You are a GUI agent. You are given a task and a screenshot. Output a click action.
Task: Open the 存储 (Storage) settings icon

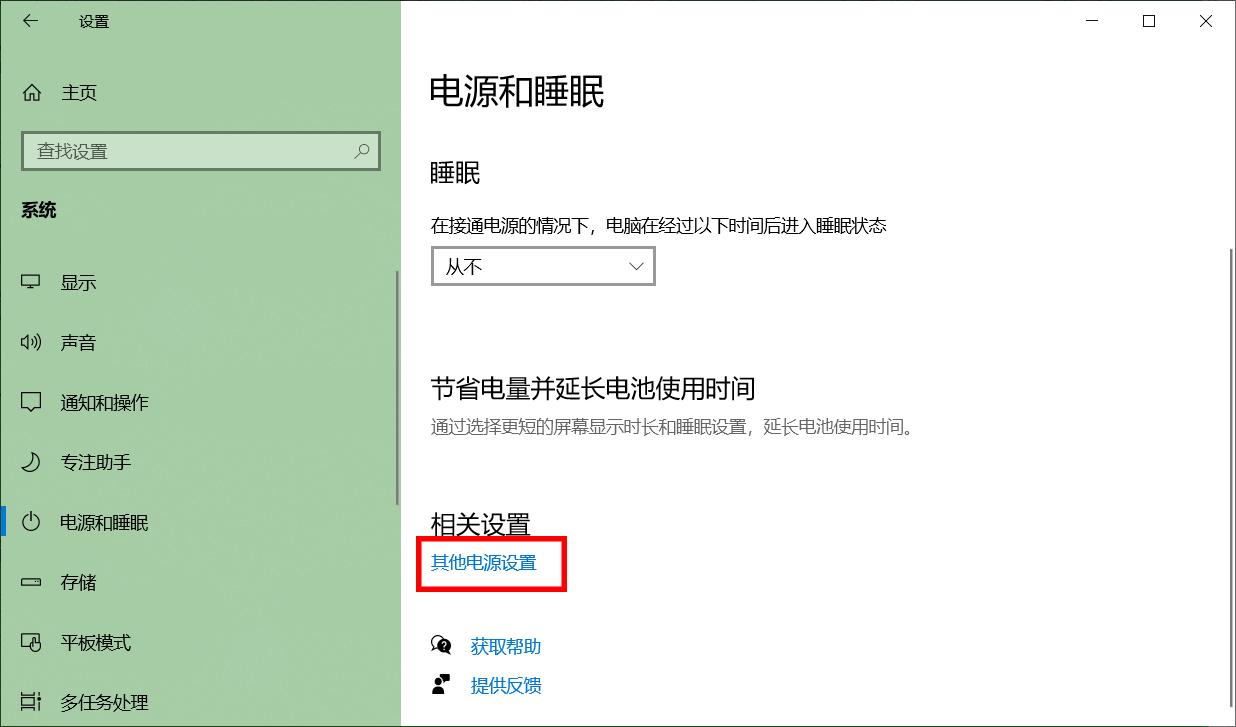(32, 582)
